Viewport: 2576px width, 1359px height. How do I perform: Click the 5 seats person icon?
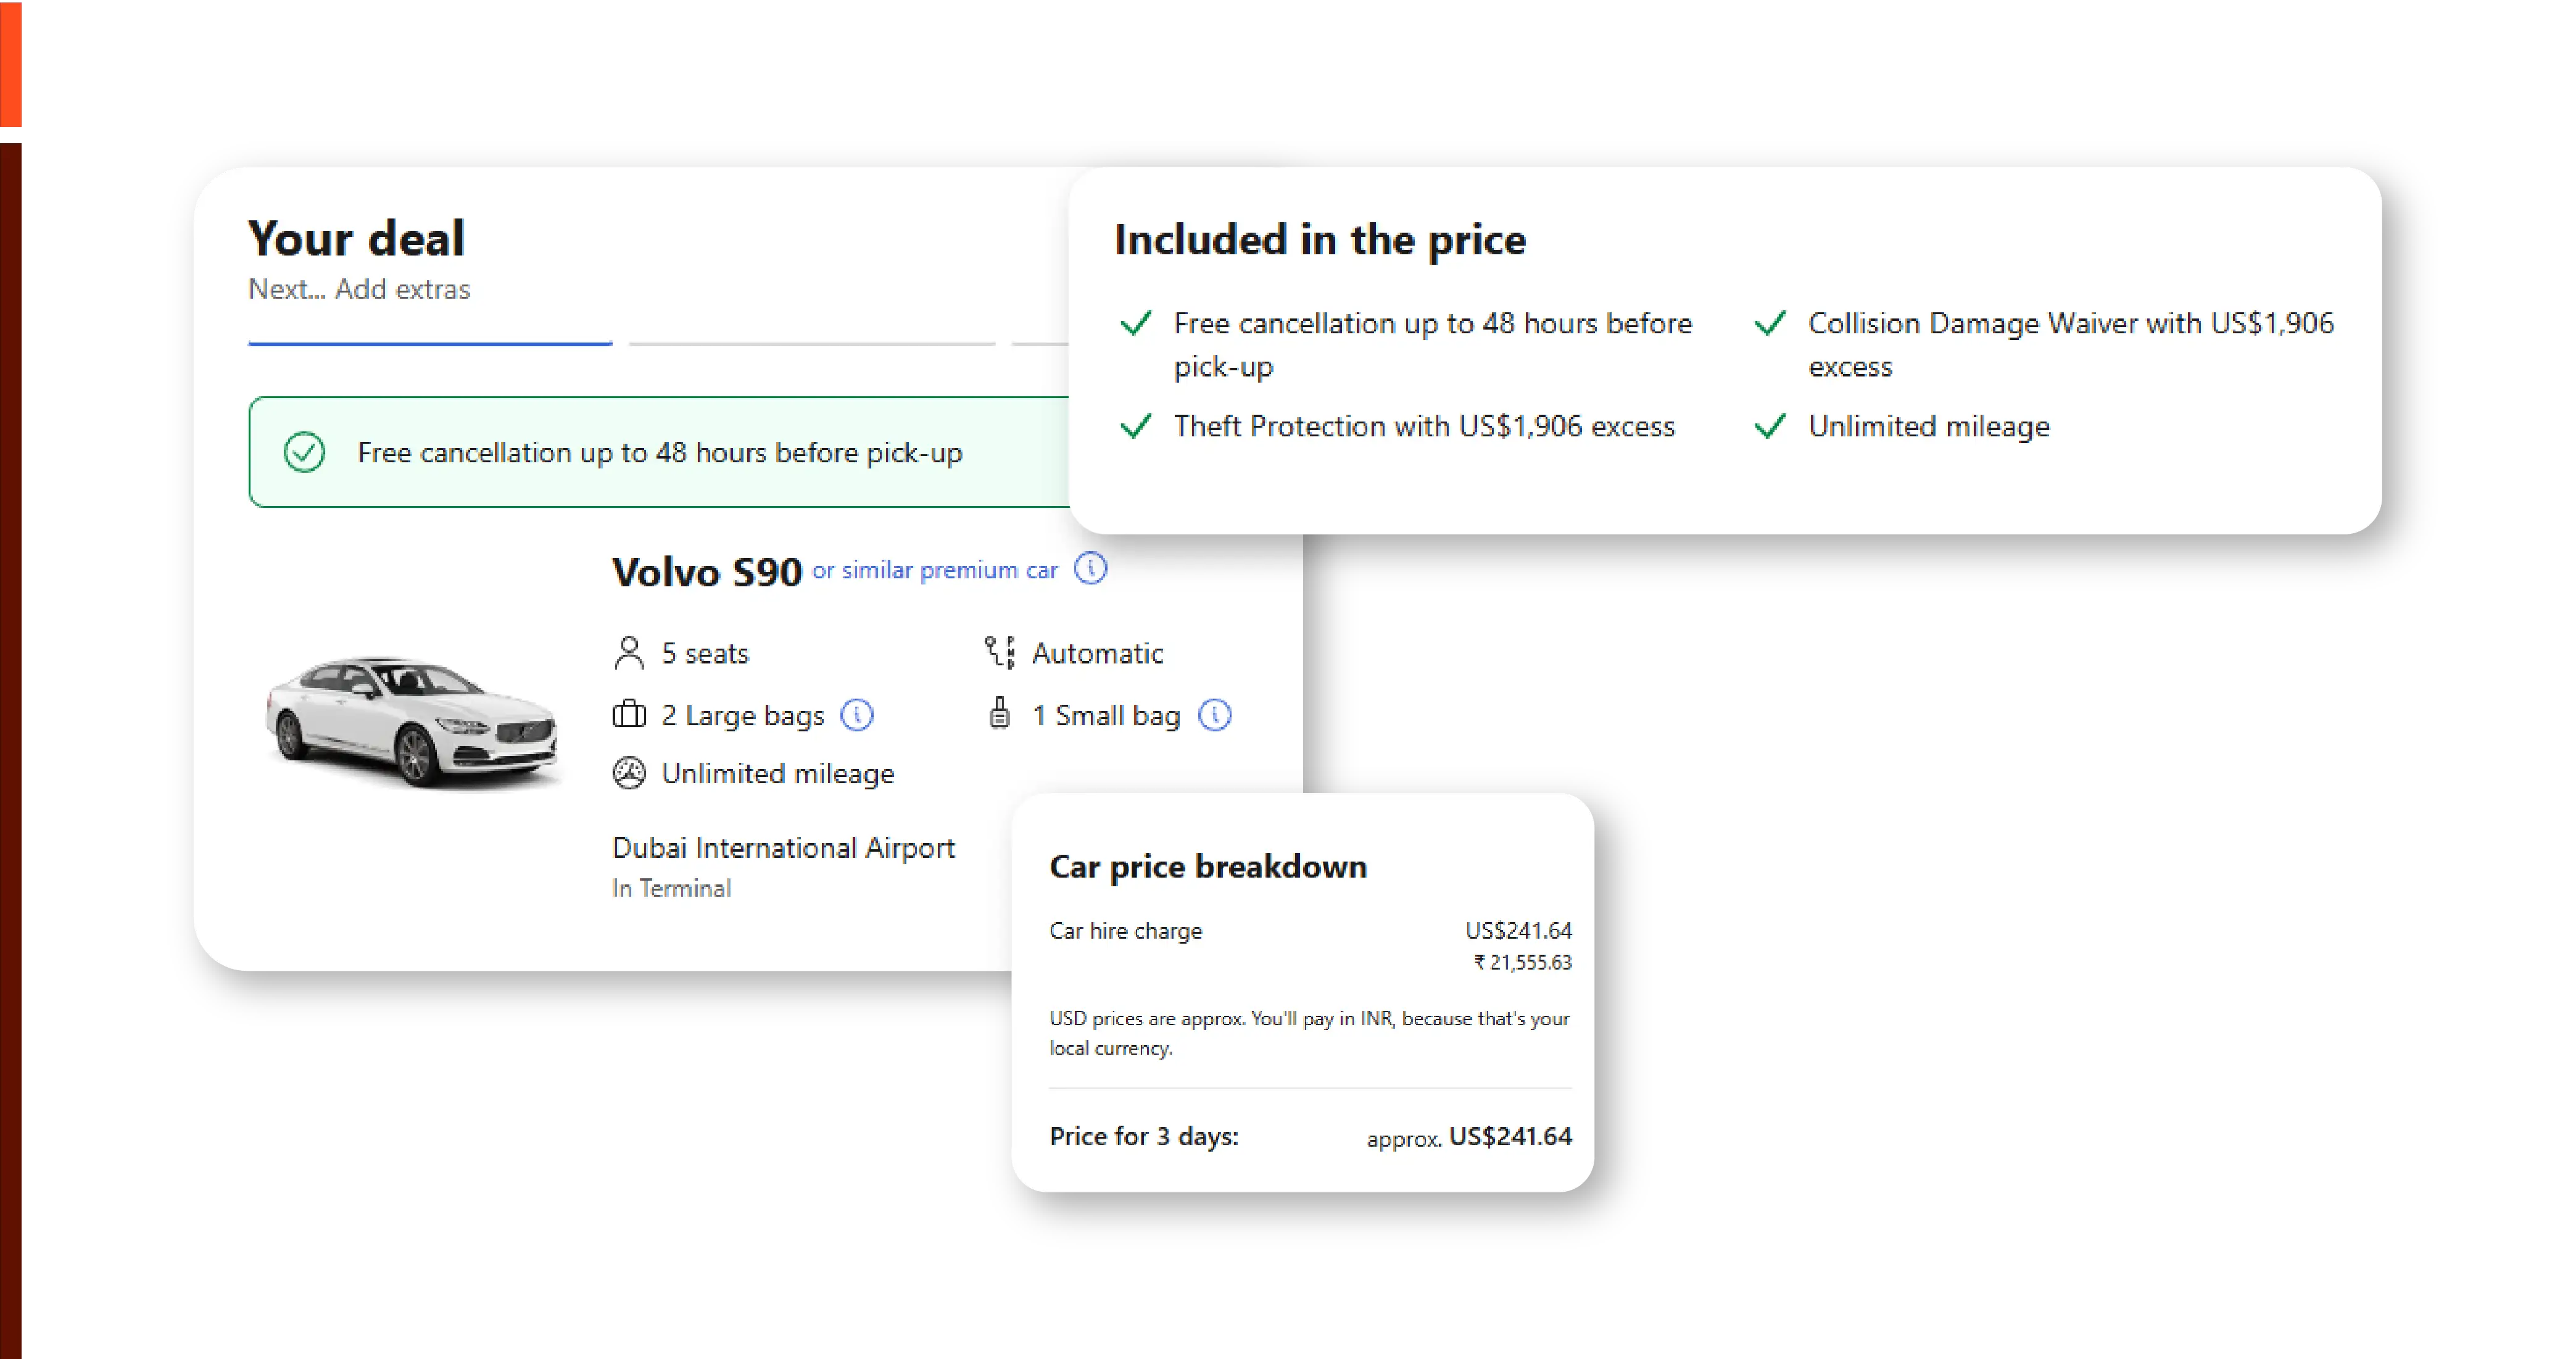click(x=629, y=653)
